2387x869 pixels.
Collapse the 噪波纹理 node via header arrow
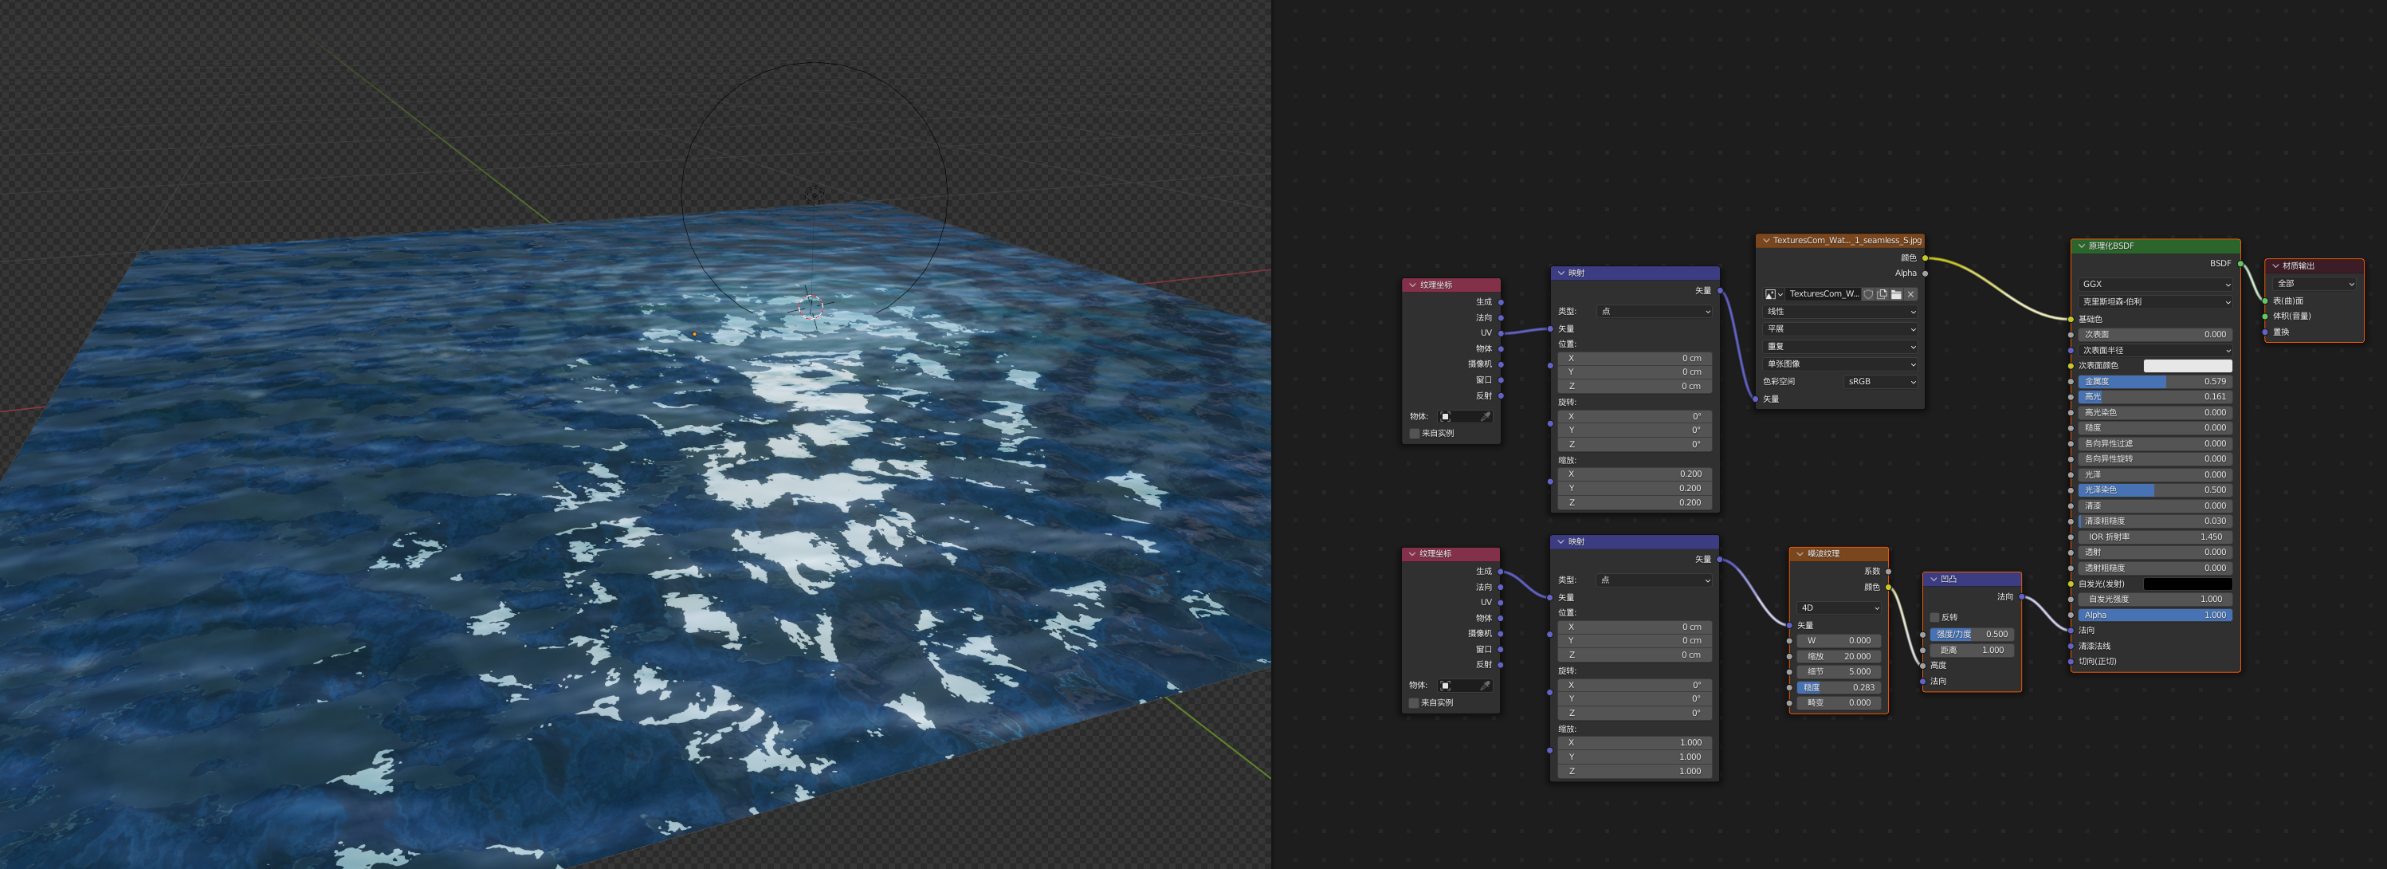[x=1800, y=553]
